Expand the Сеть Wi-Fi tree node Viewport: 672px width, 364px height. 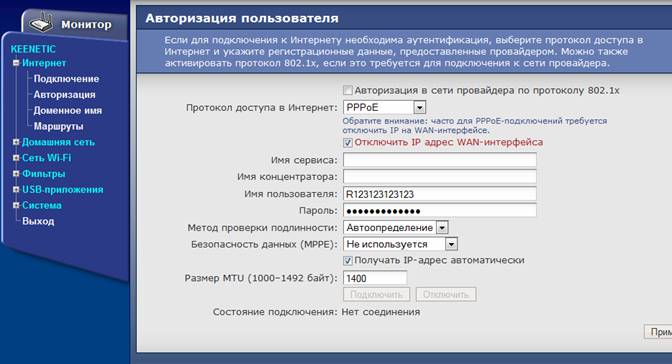(x=16, y=158)
